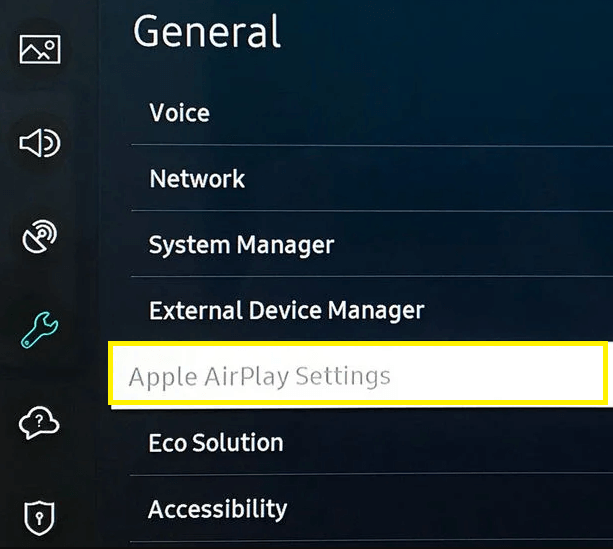
Task: Select the Network menu item
Action: [197, 179]
